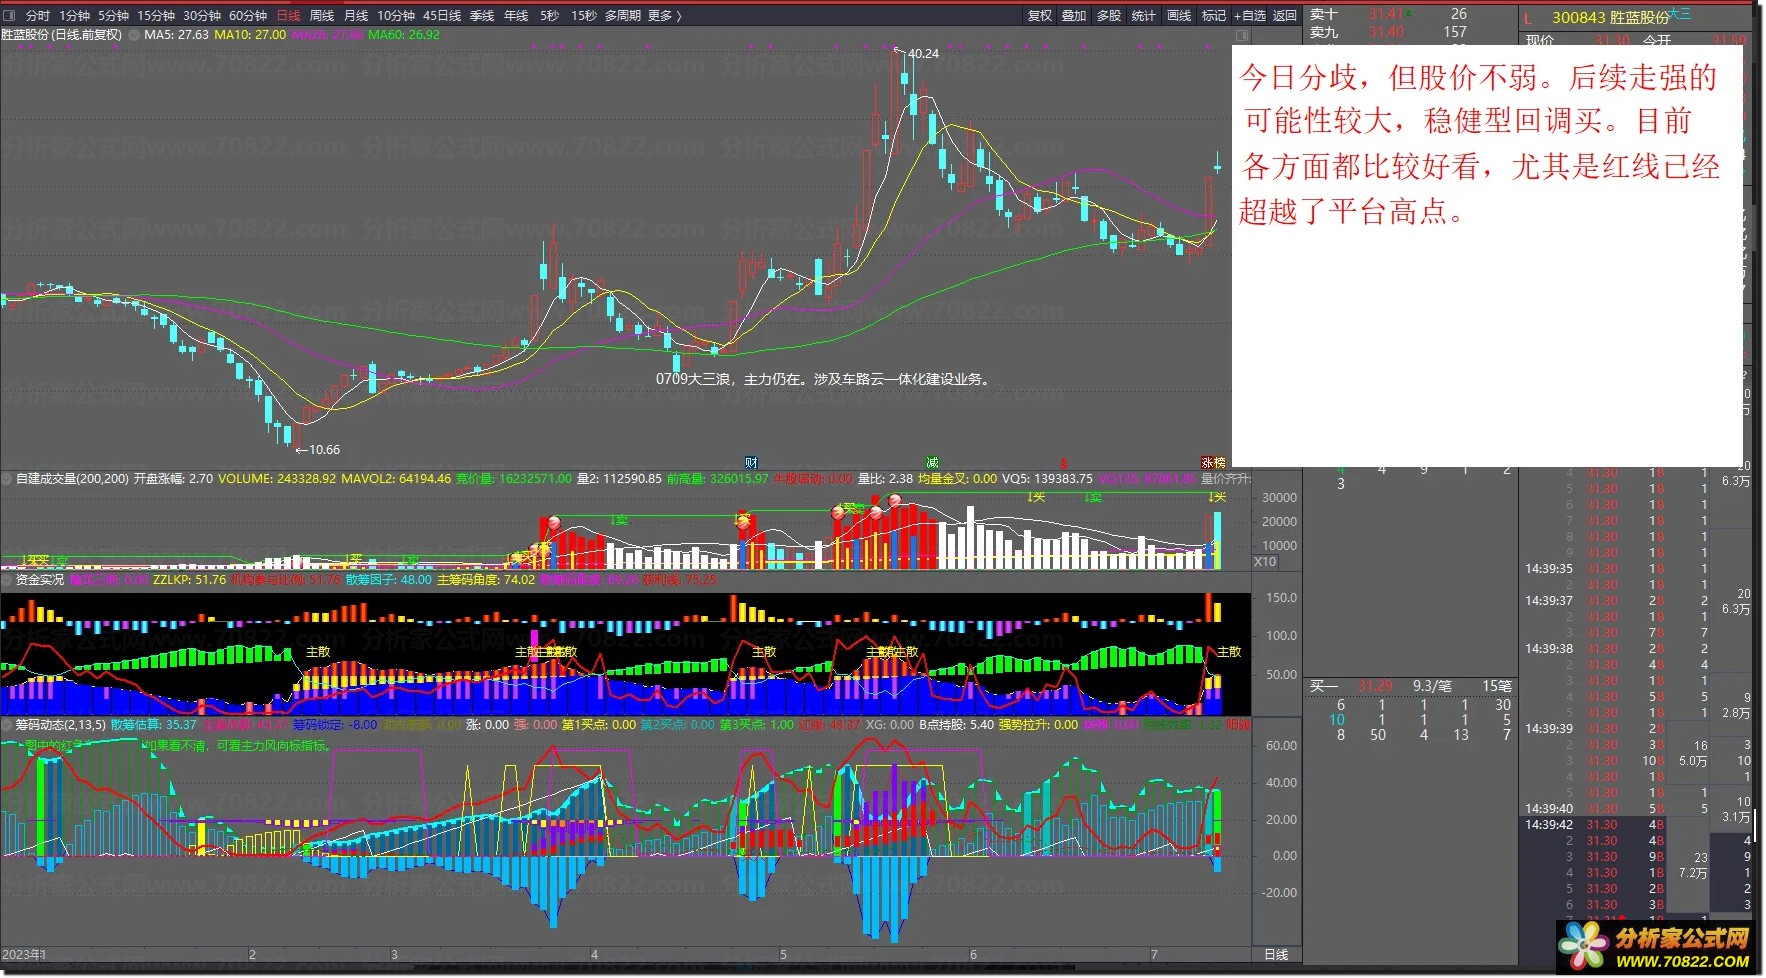Toggle the left sidebar panel icon

pos(10,16)
